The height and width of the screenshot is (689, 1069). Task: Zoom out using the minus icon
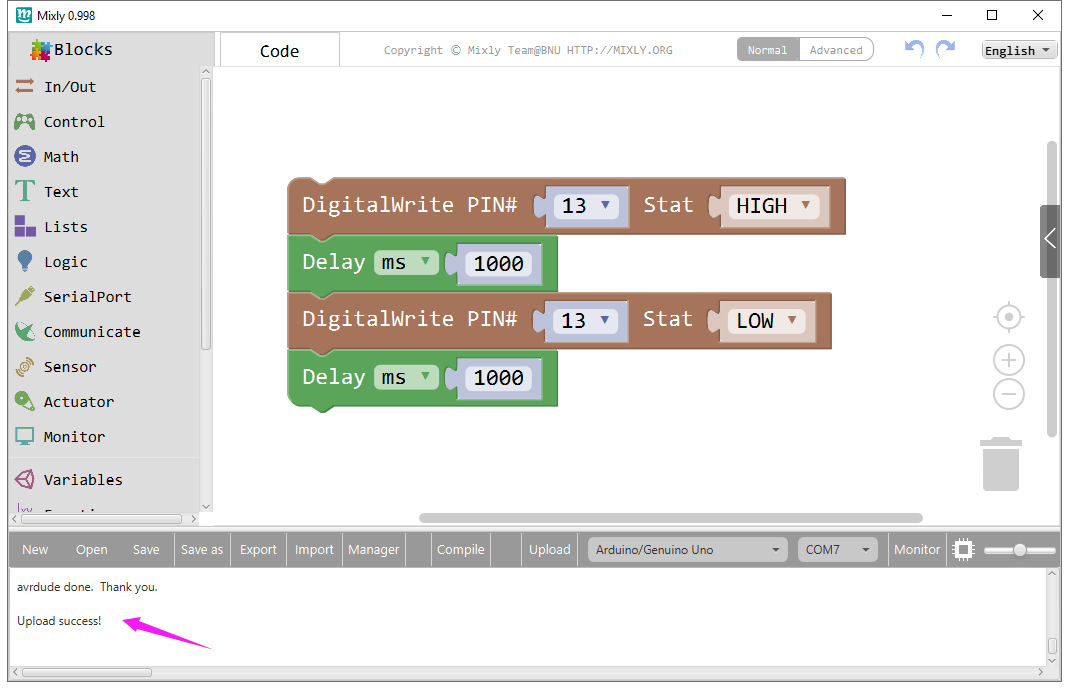point(1009,394)
